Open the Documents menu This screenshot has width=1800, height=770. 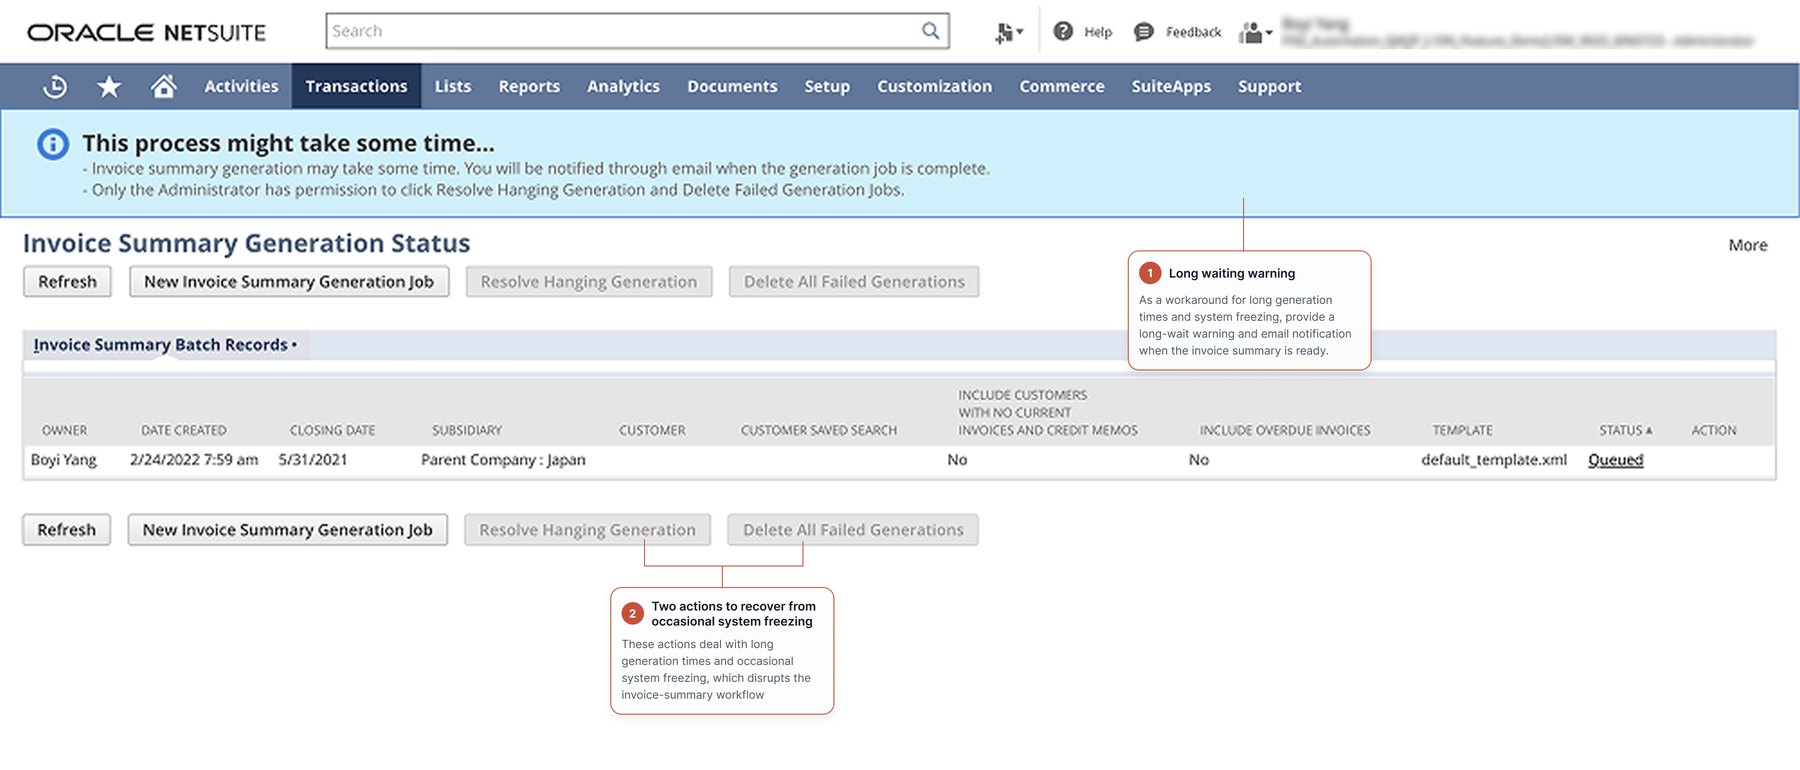click(732, 87)
